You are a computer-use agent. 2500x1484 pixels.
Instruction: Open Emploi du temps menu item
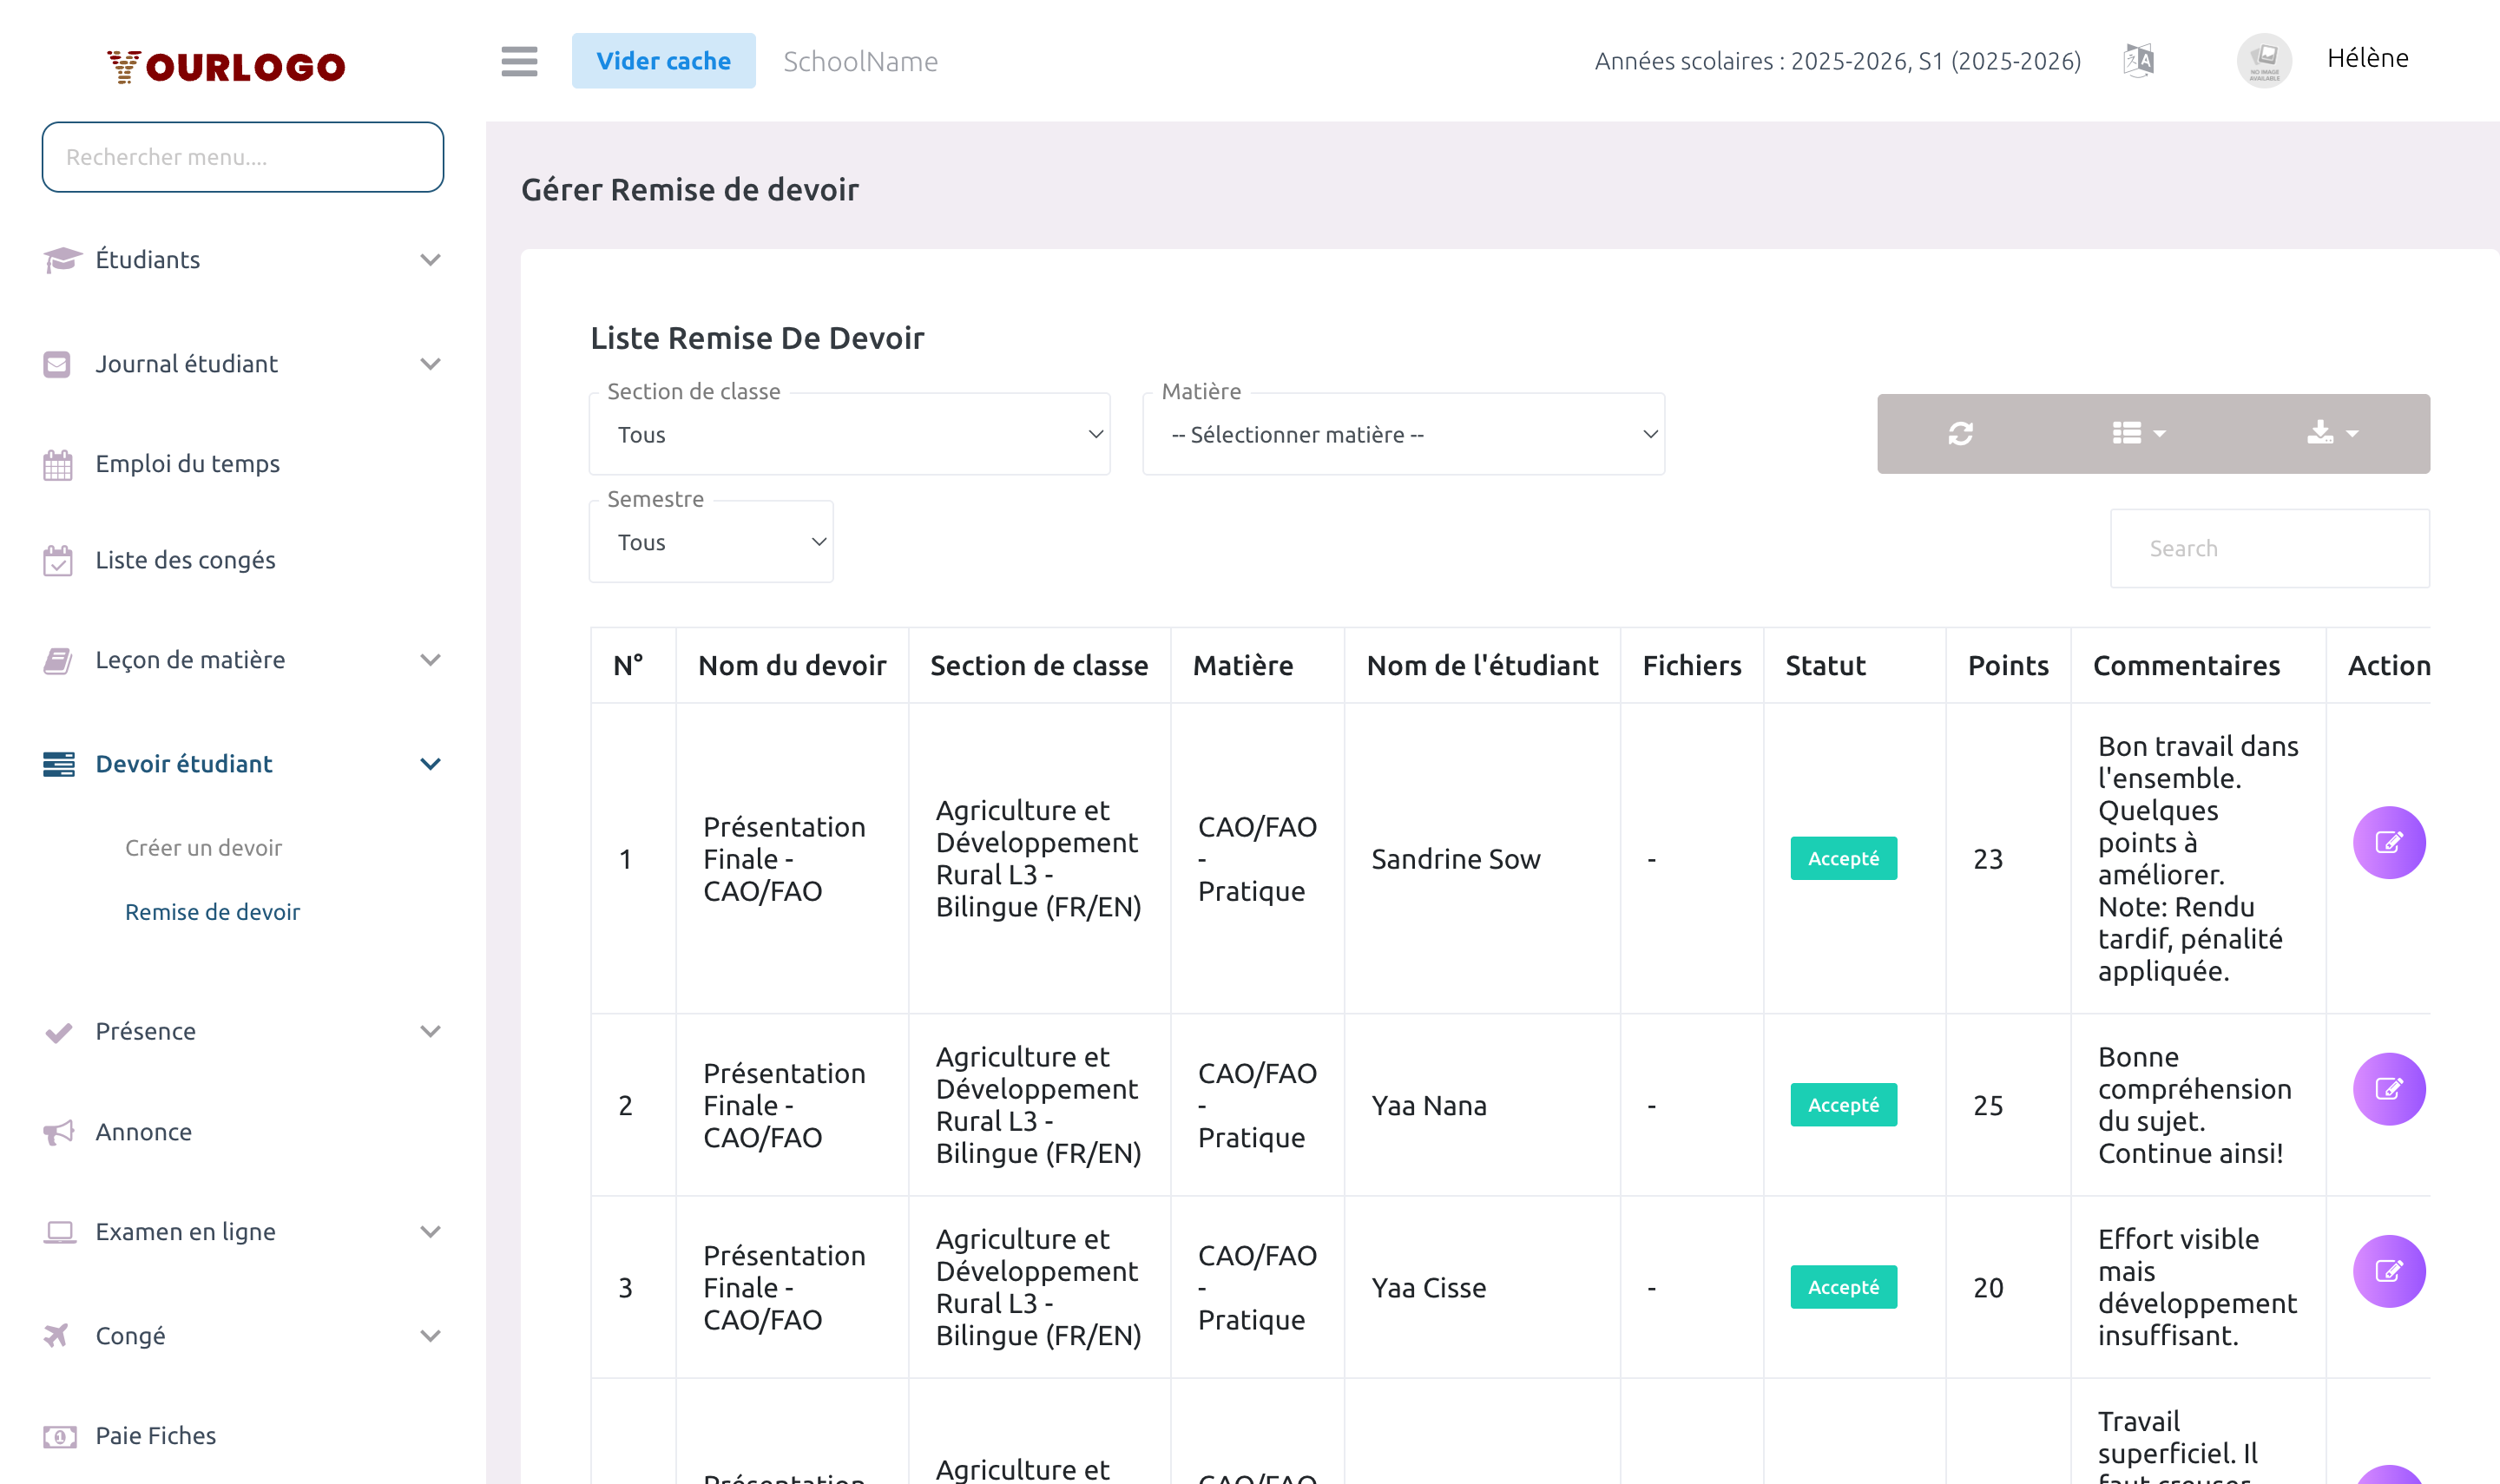pos(187,464)
